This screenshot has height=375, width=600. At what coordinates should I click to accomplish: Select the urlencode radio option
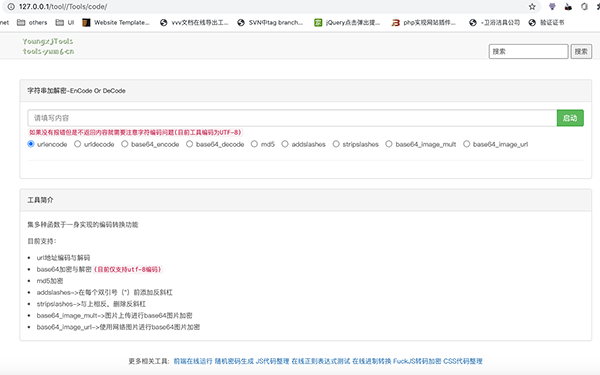pyautogui.click(x=31, y=144)
